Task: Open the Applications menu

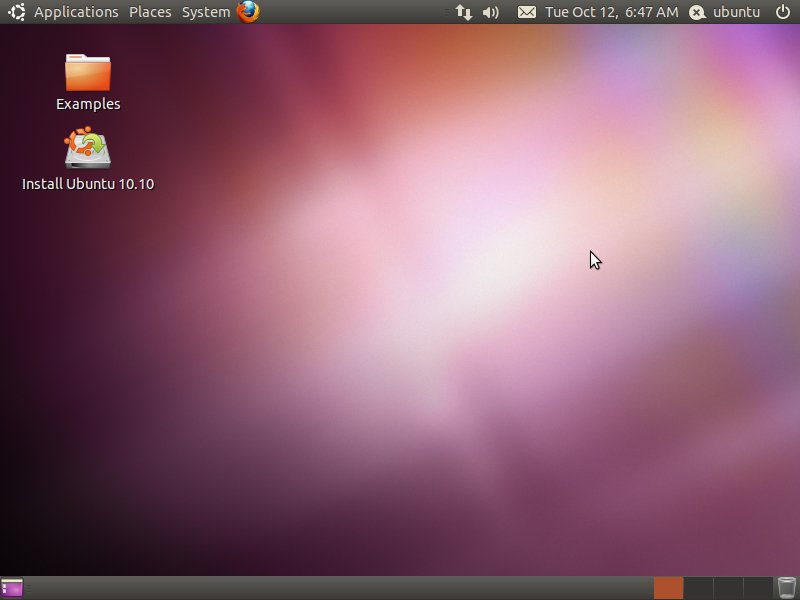Action: [x=76, y=12]
